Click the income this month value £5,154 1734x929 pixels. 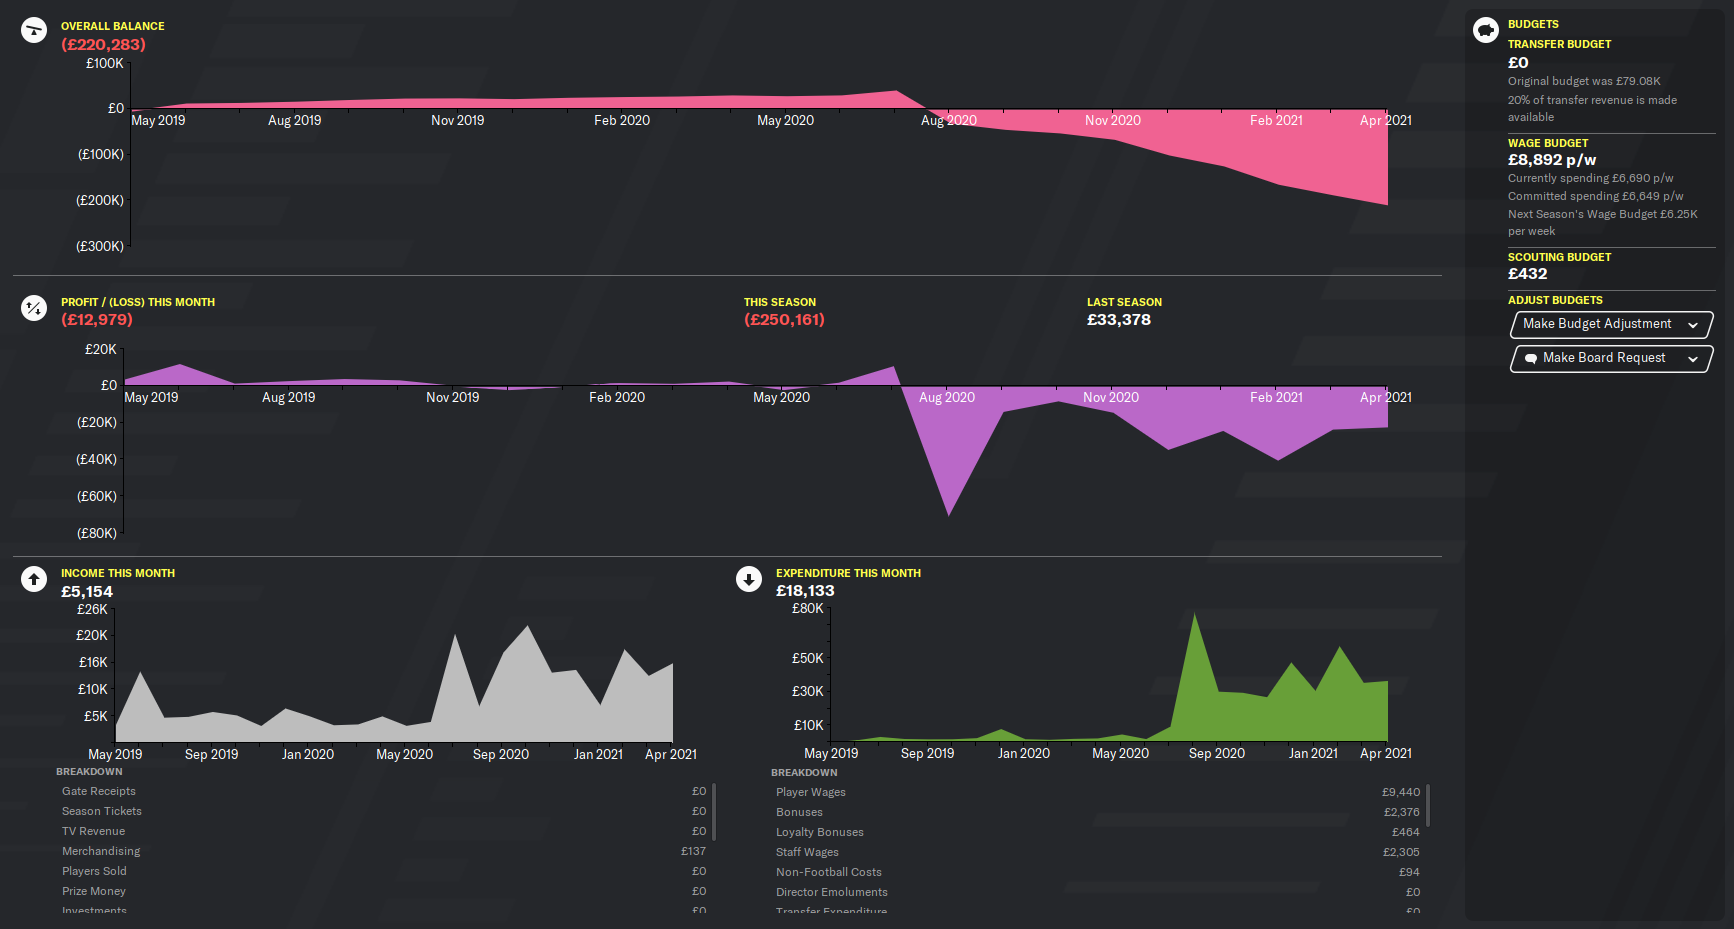(87, 591)
